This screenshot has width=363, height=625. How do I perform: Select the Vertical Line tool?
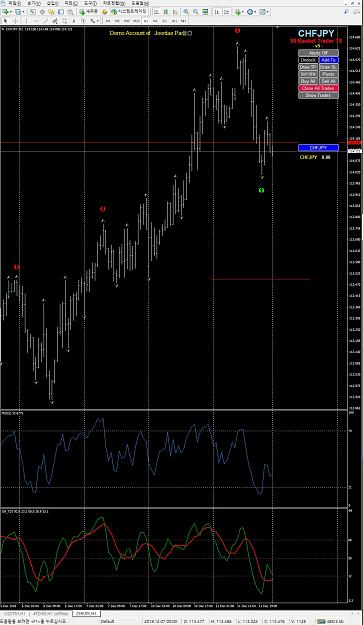26,20
